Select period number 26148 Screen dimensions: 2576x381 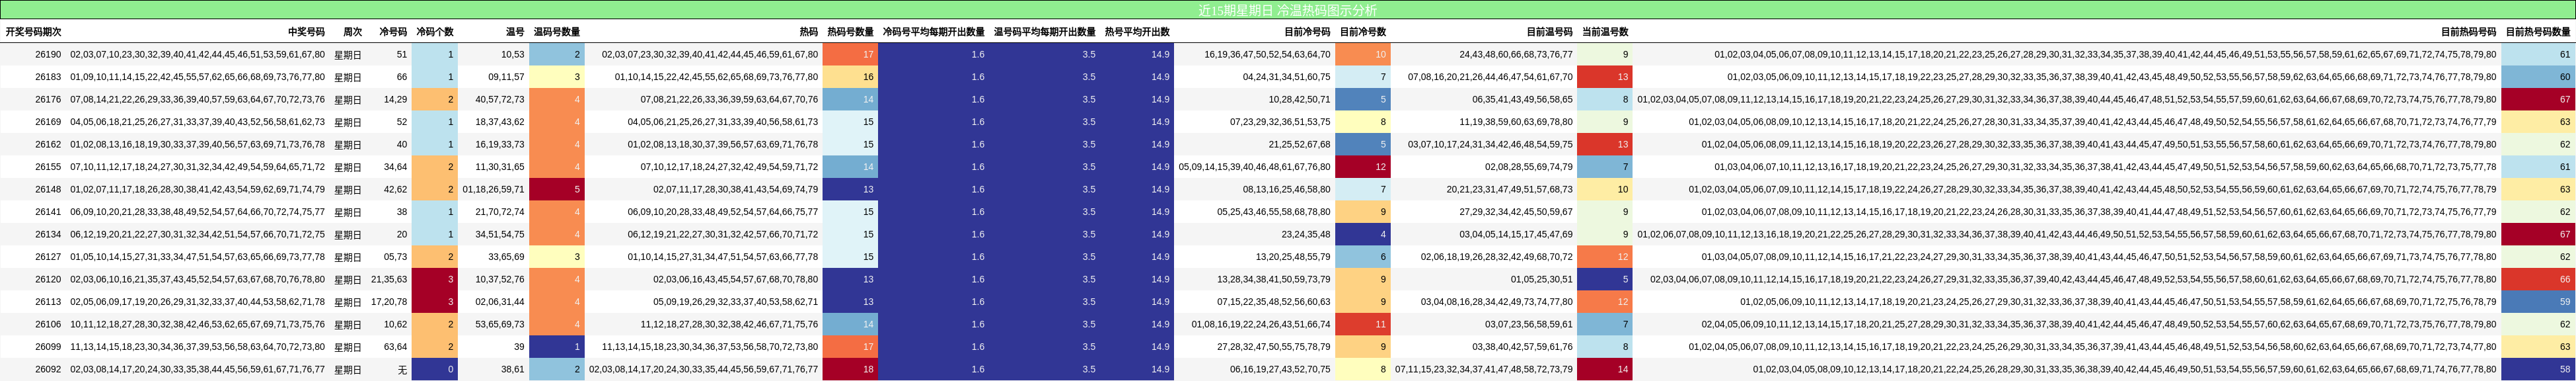(48, 190)
